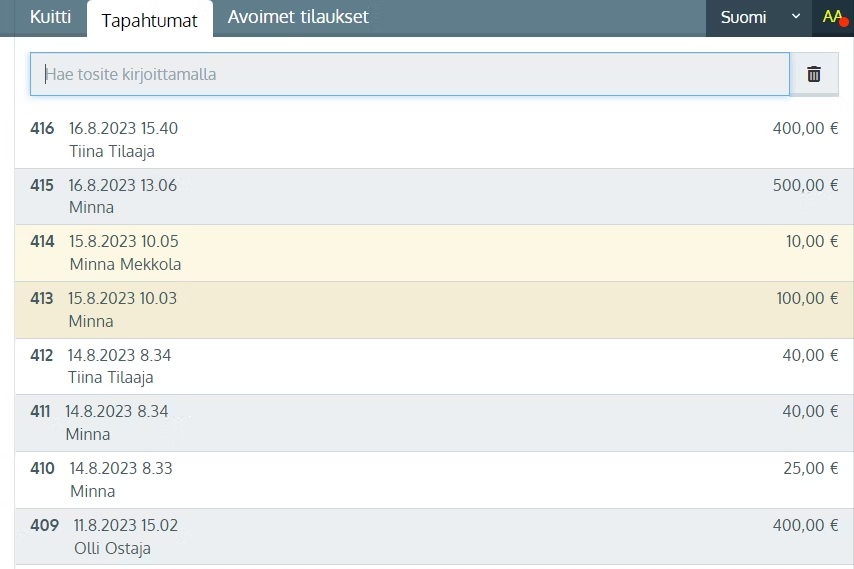Click the 40,00 € amount in row 412
Image resolution: width=854 pixels, height=569 pixels.
[x=810, y=356]
